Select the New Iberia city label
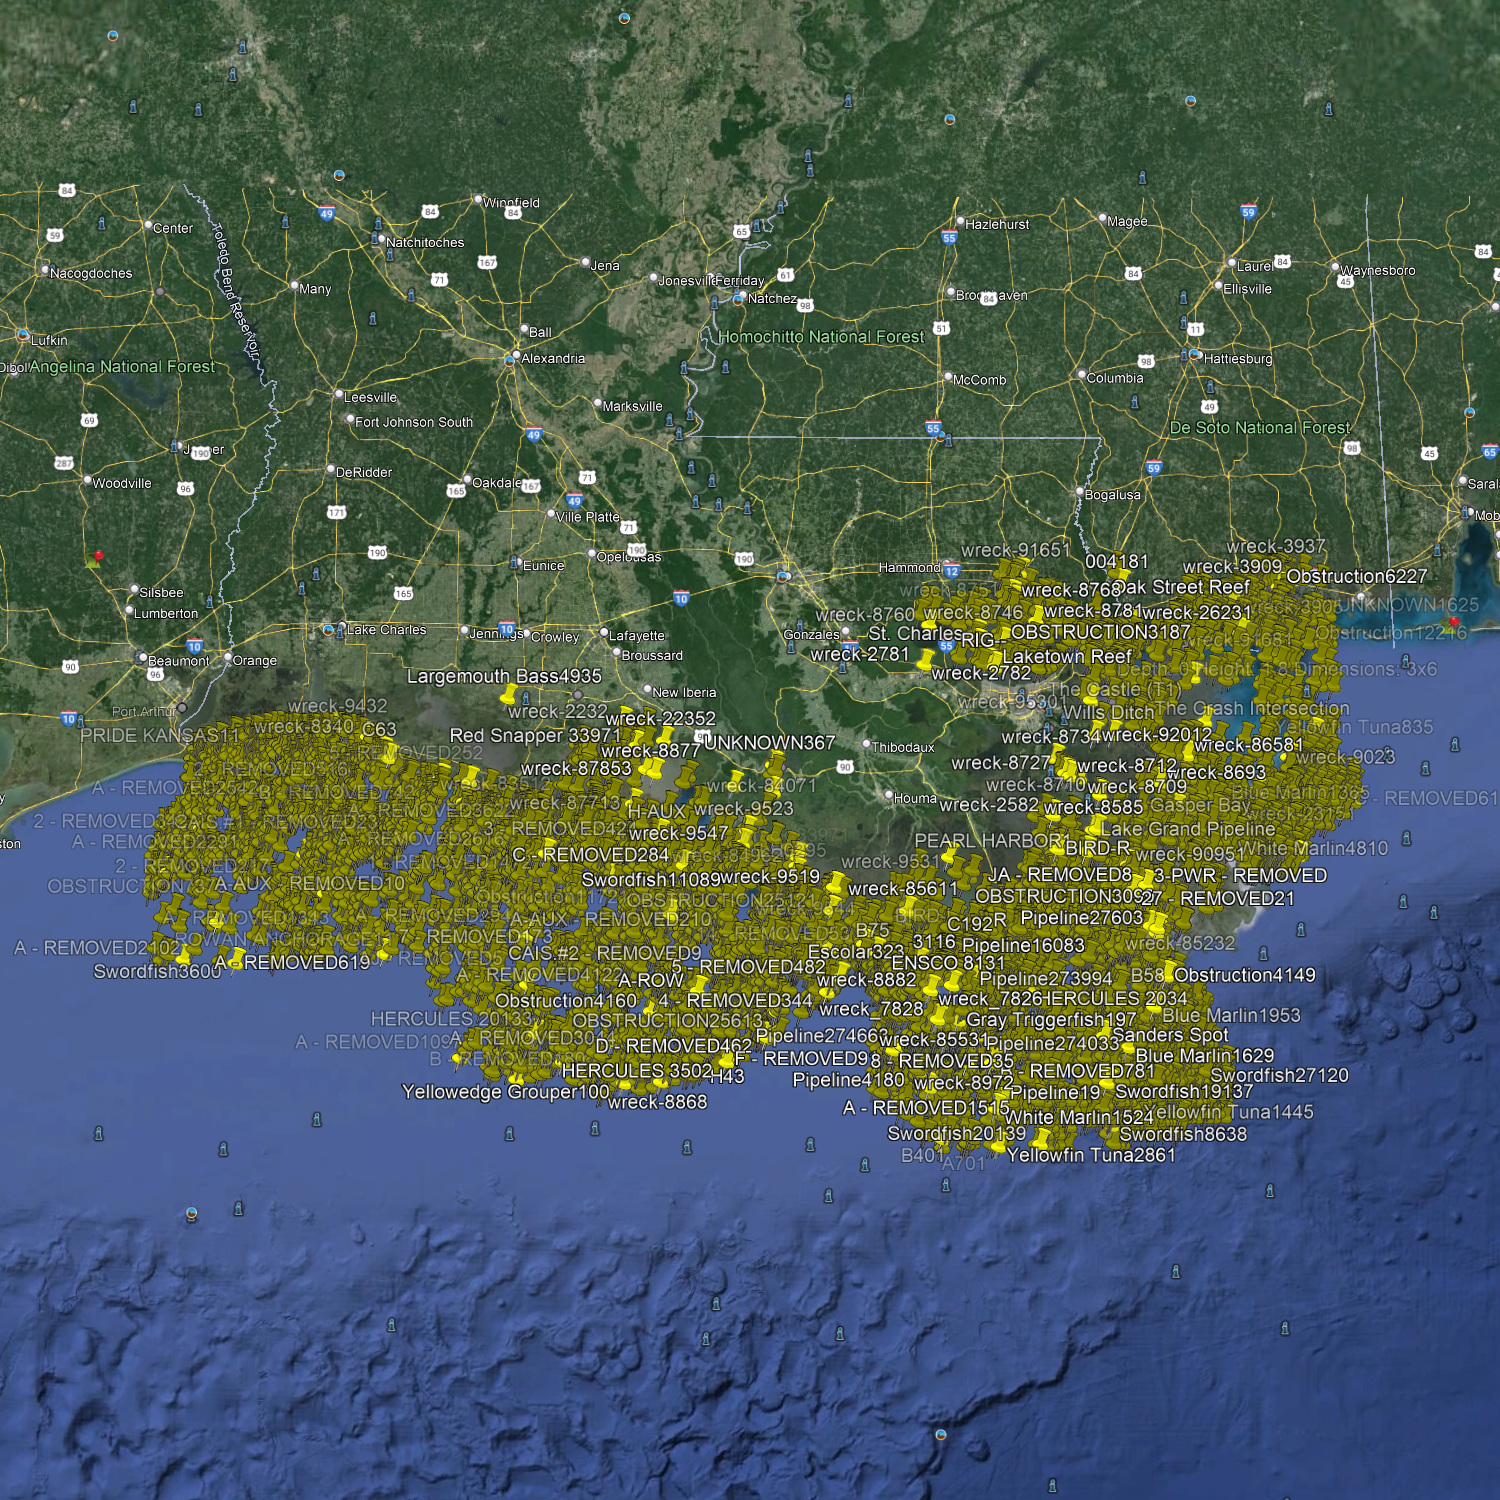This screenshot has width=1500, height=1500. pos(684,692)
